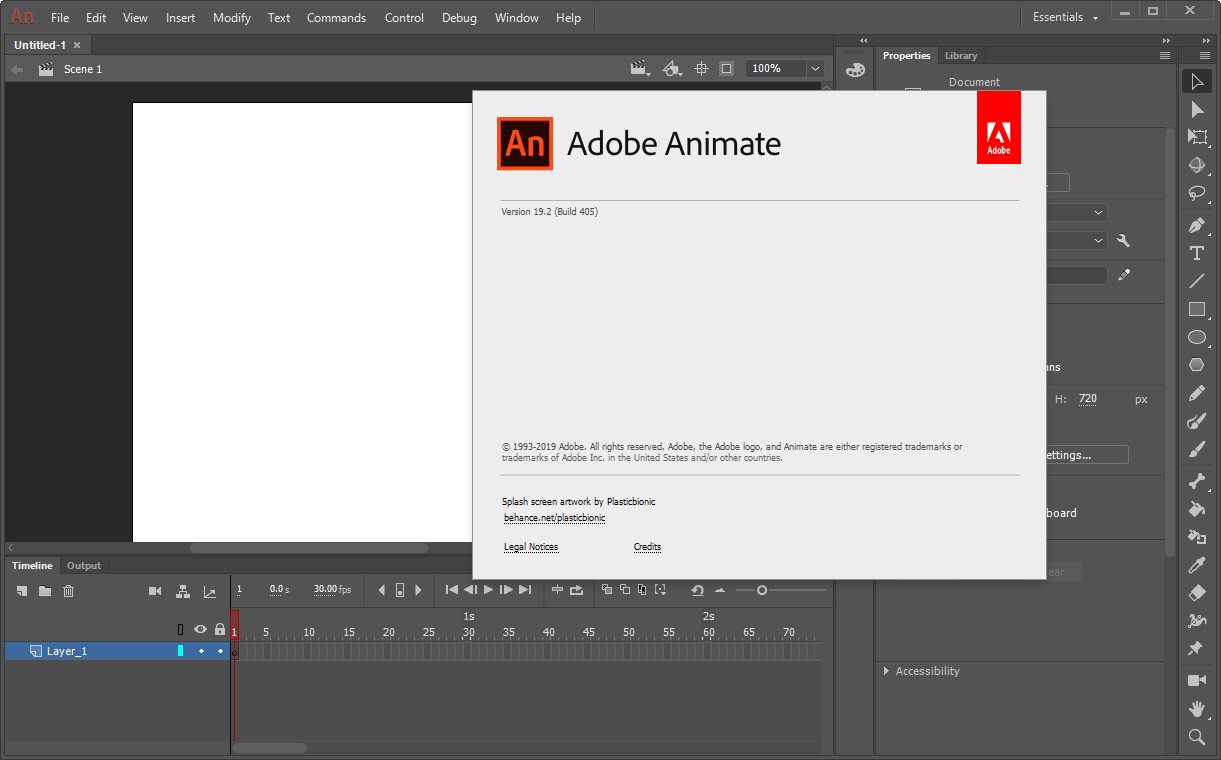Select the Text tool

click(1197, 253)
